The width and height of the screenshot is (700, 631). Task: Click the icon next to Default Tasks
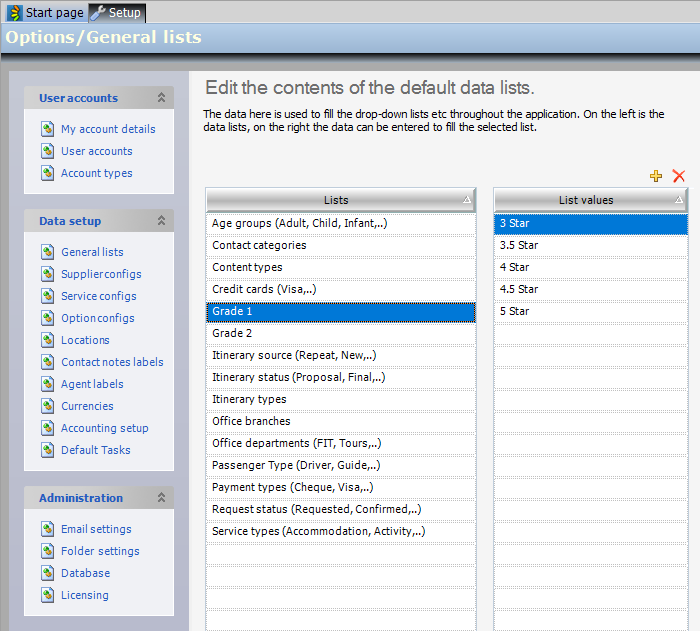tap(47, 450)
